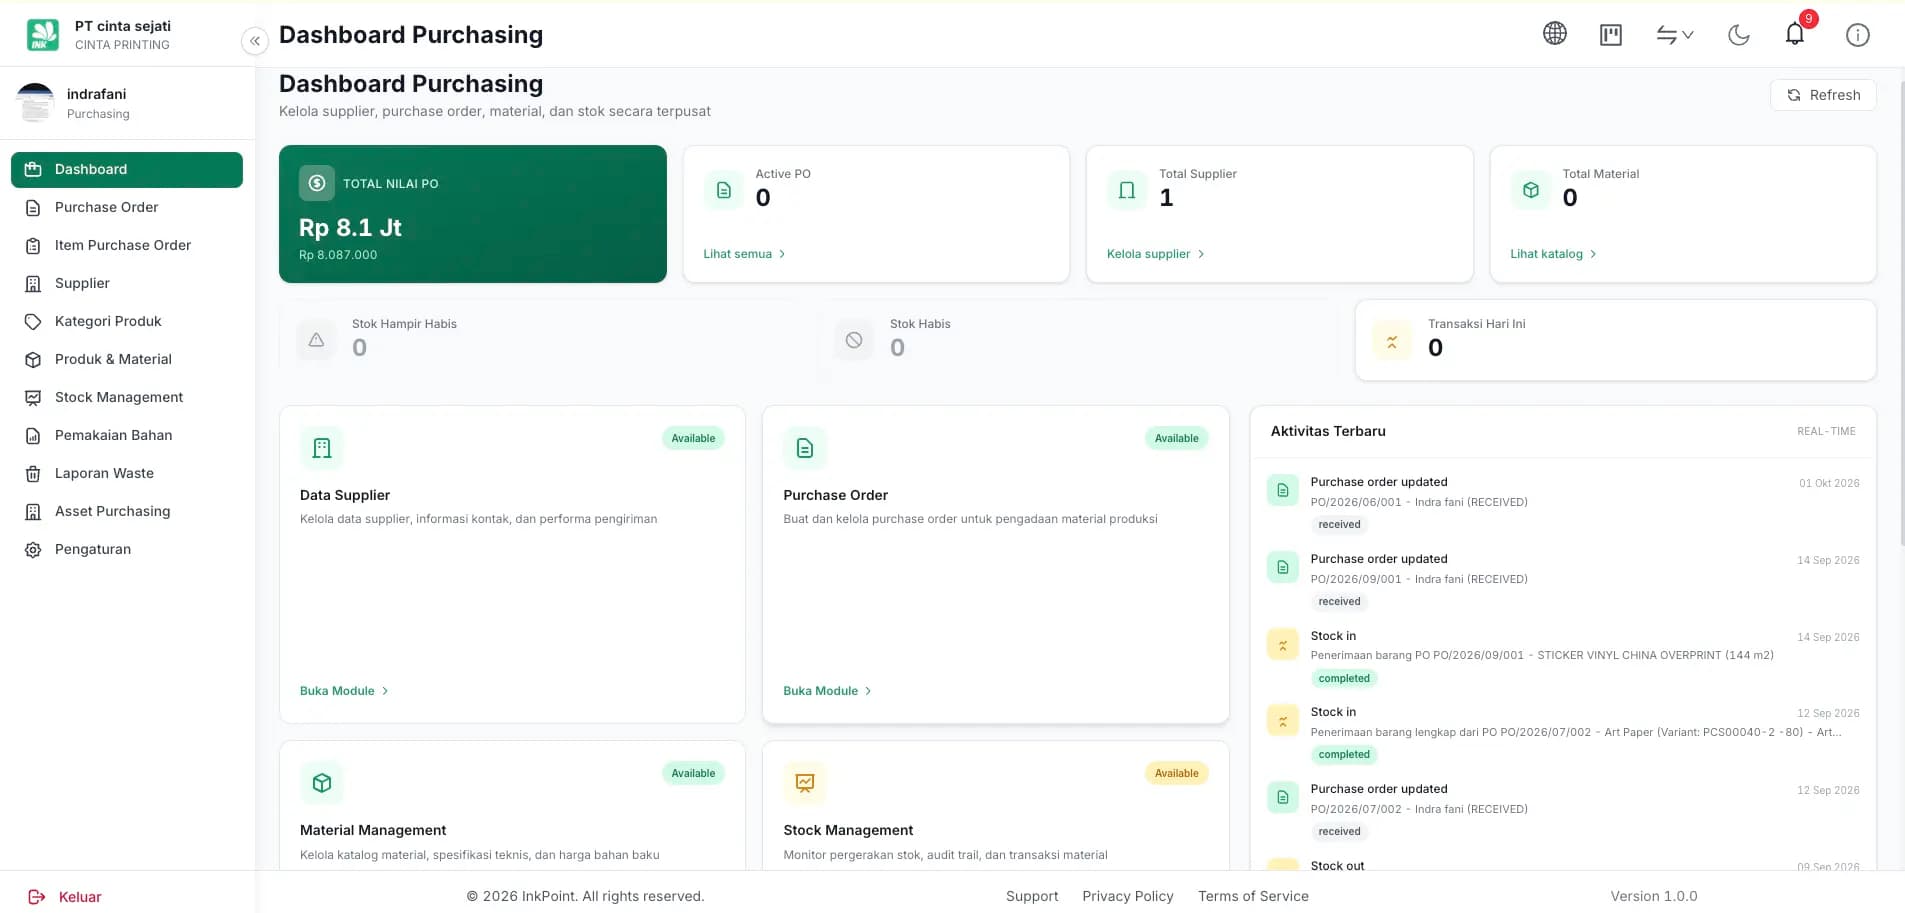Click the Refresh button
Screen dimensions: 1905x913
[x=1823, y=95]
